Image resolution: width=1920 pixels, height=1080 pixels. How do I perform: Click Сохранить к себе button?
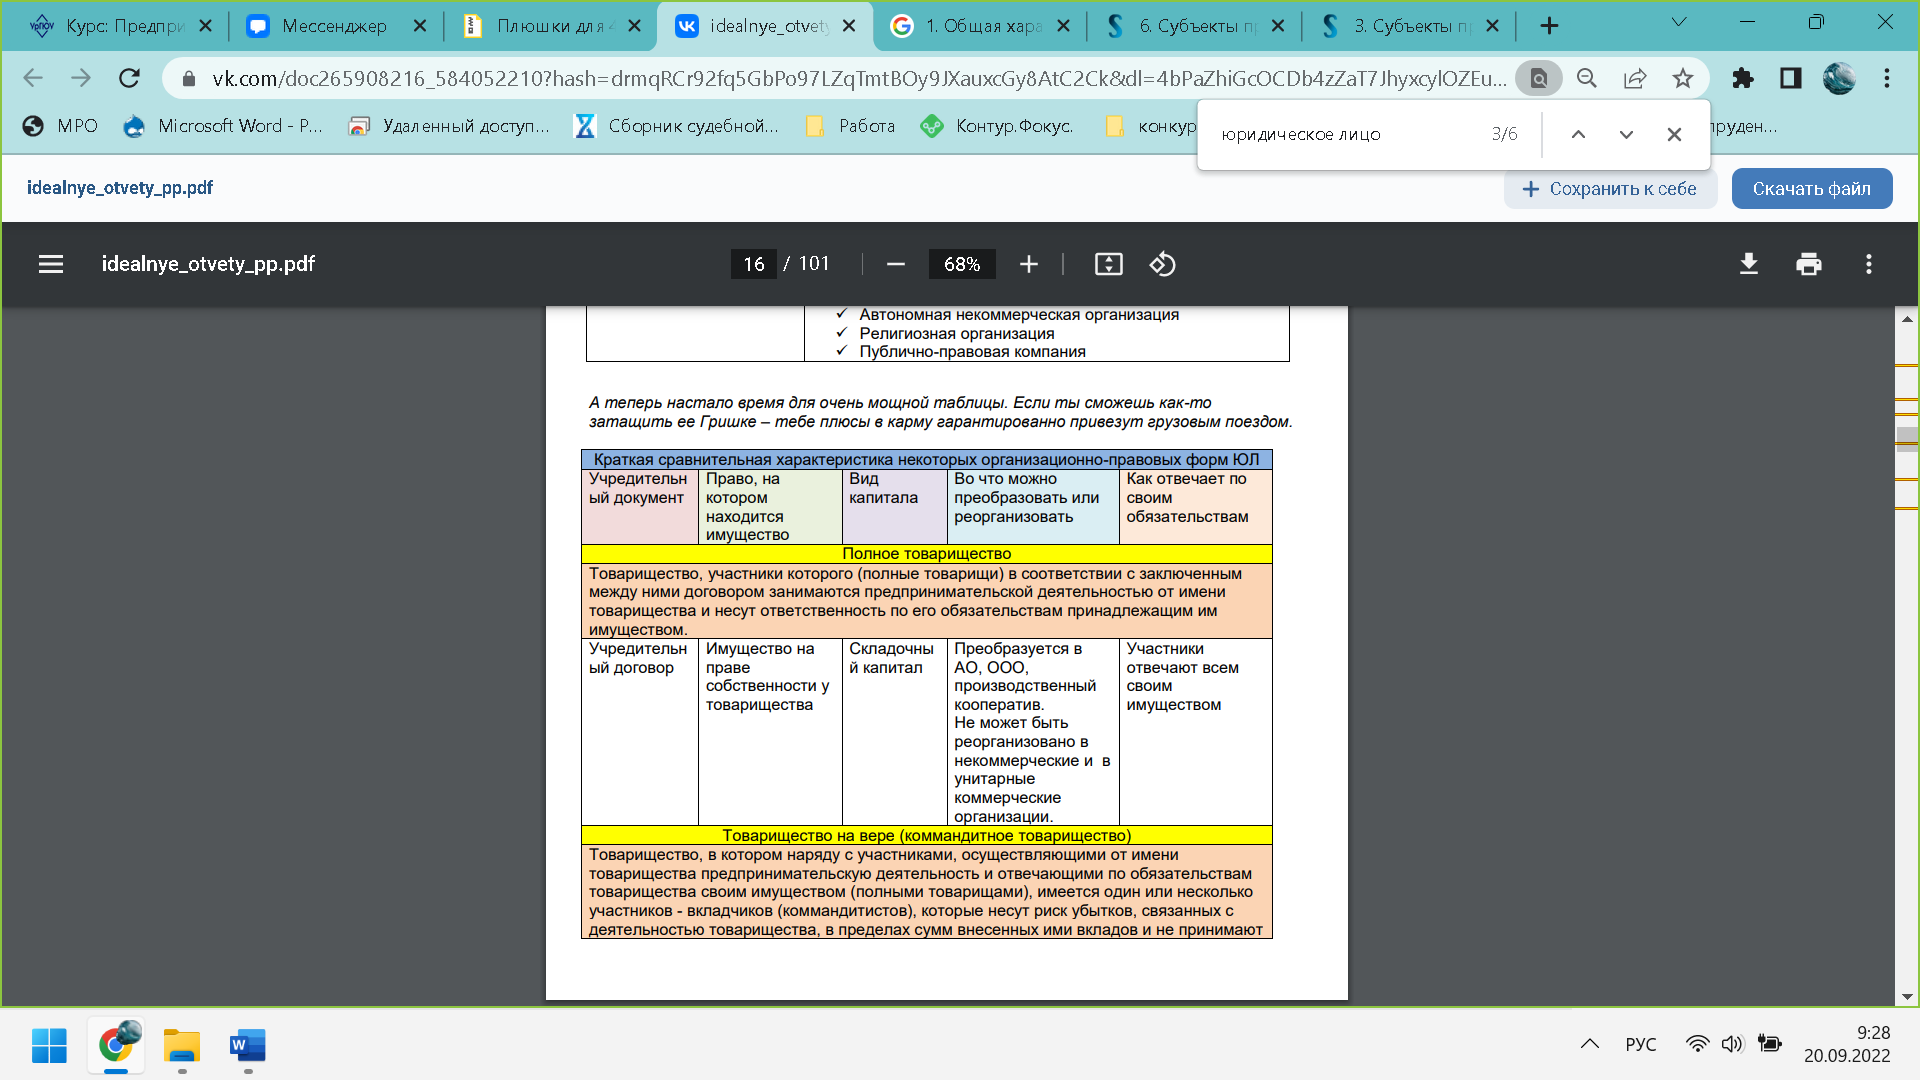1610,189
